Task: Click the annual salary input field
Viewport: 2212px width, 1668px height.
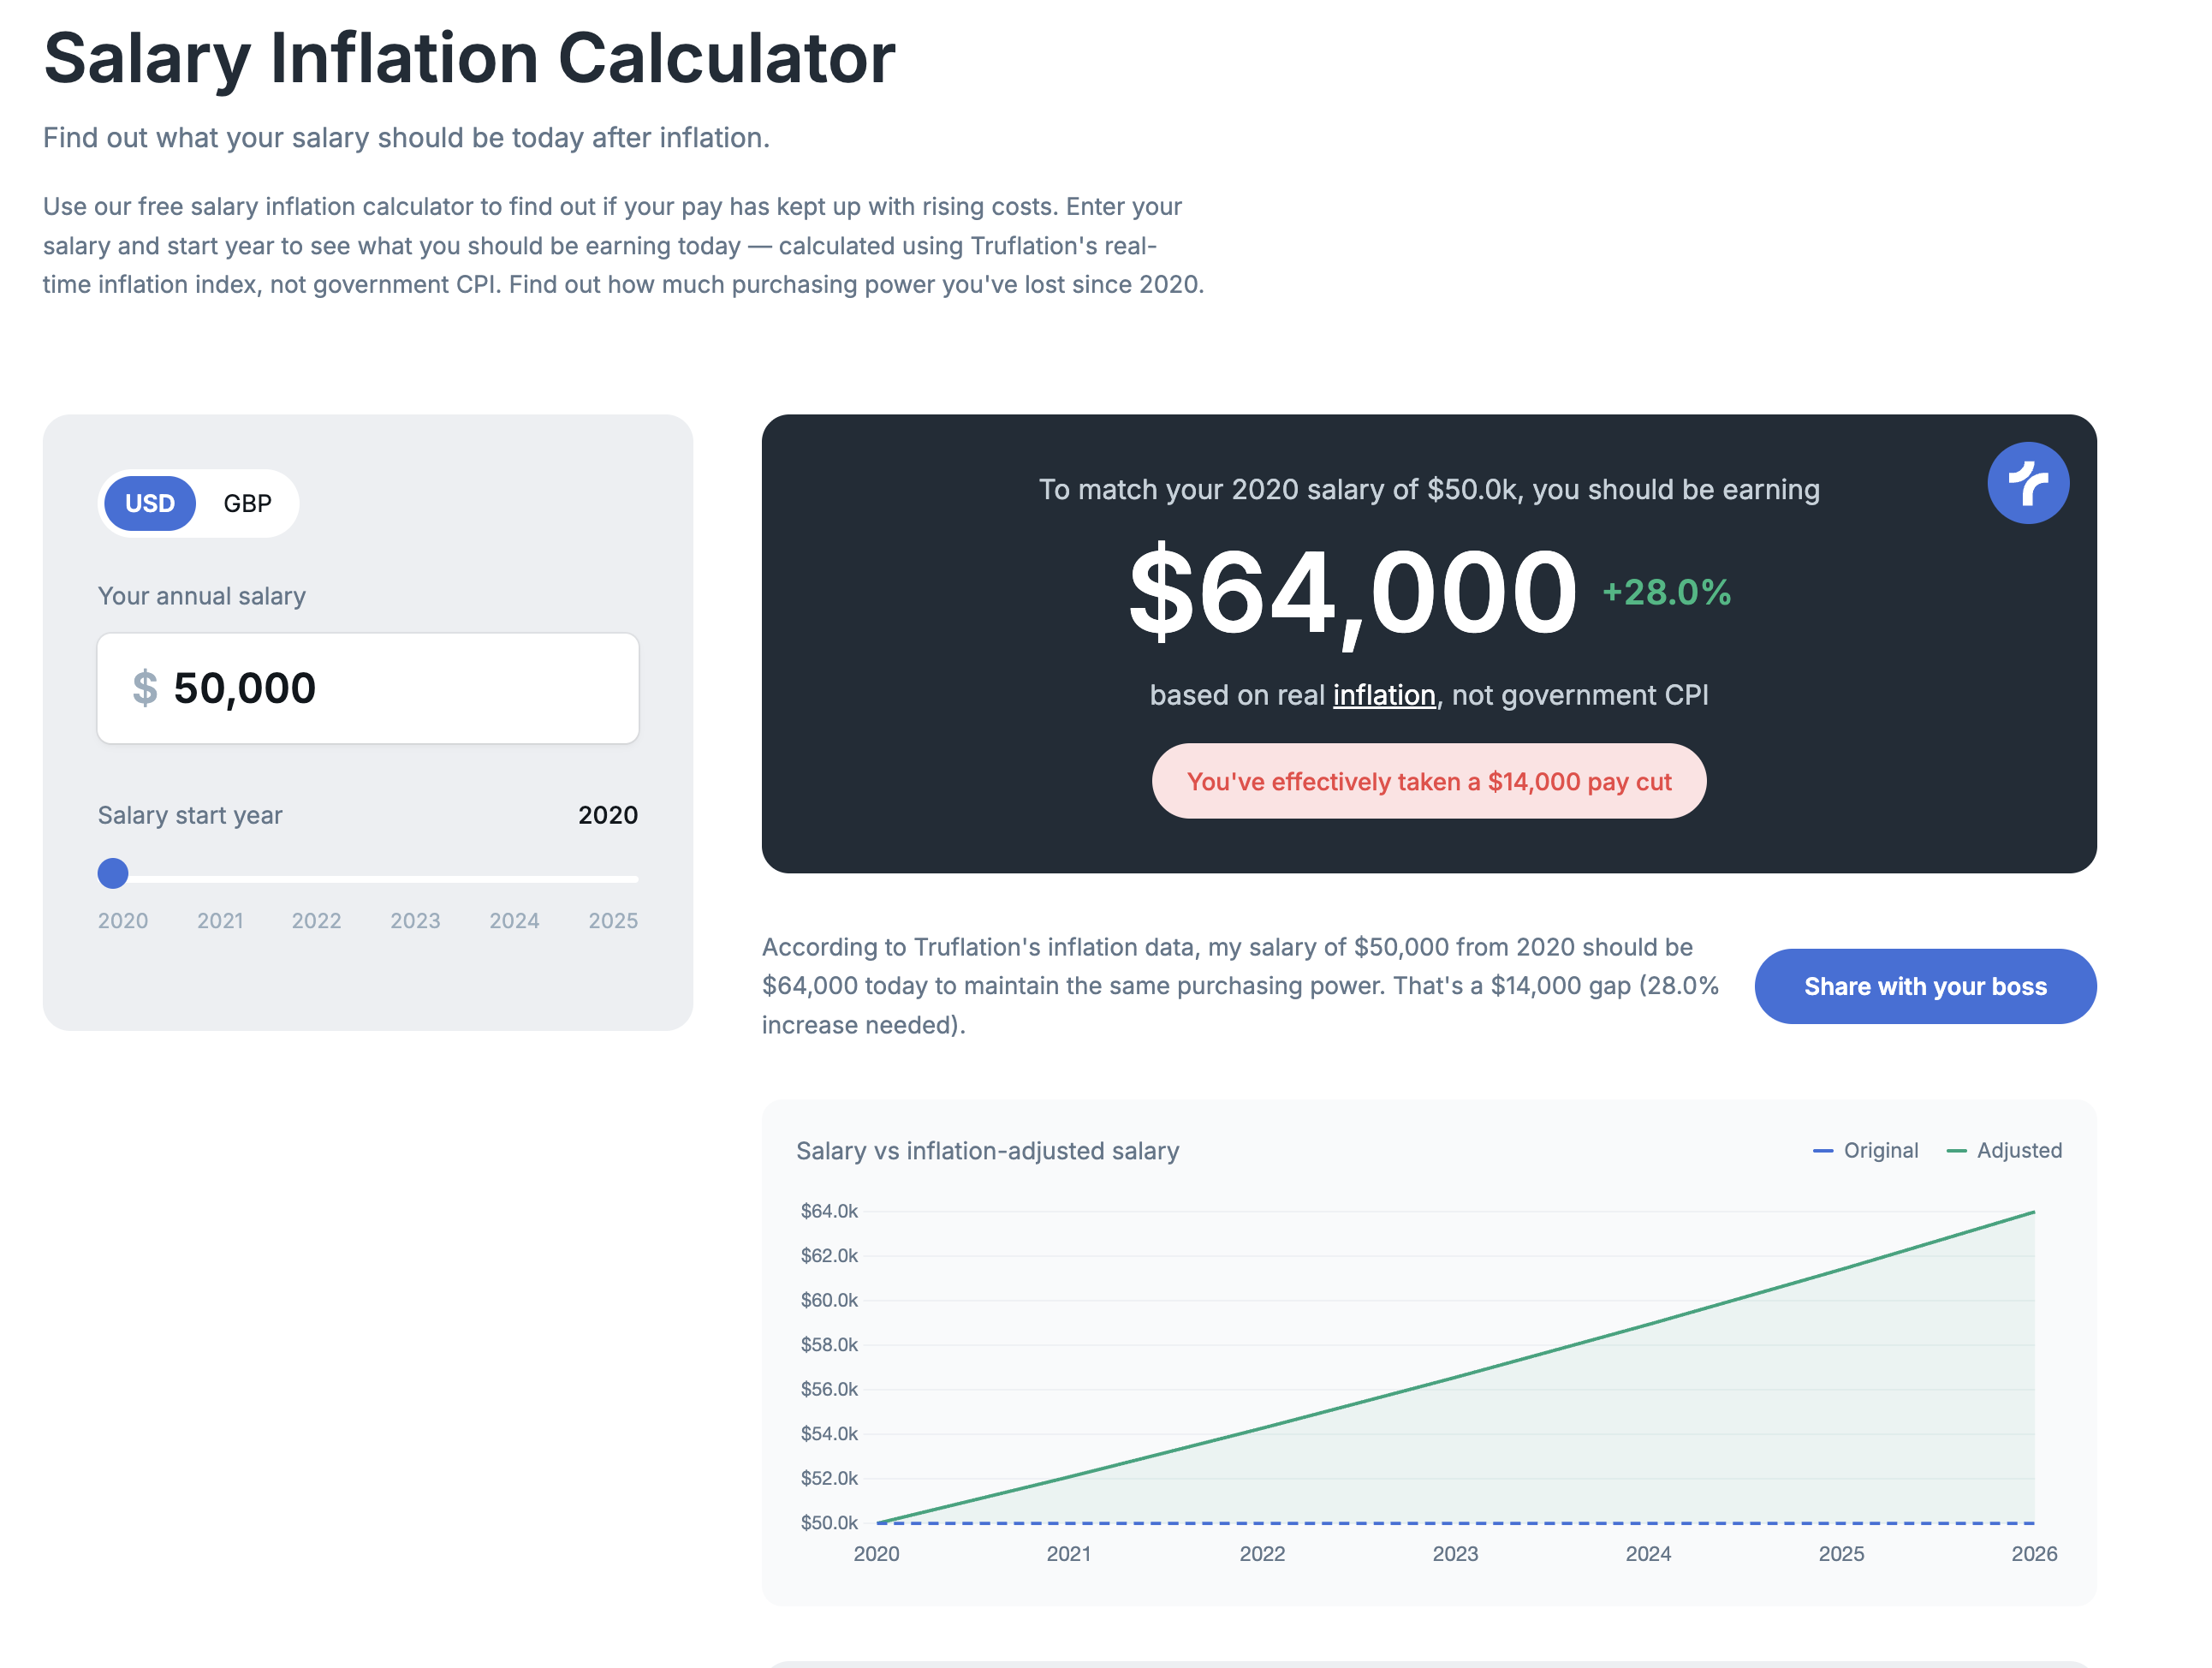Action: (x=400, y=688)
